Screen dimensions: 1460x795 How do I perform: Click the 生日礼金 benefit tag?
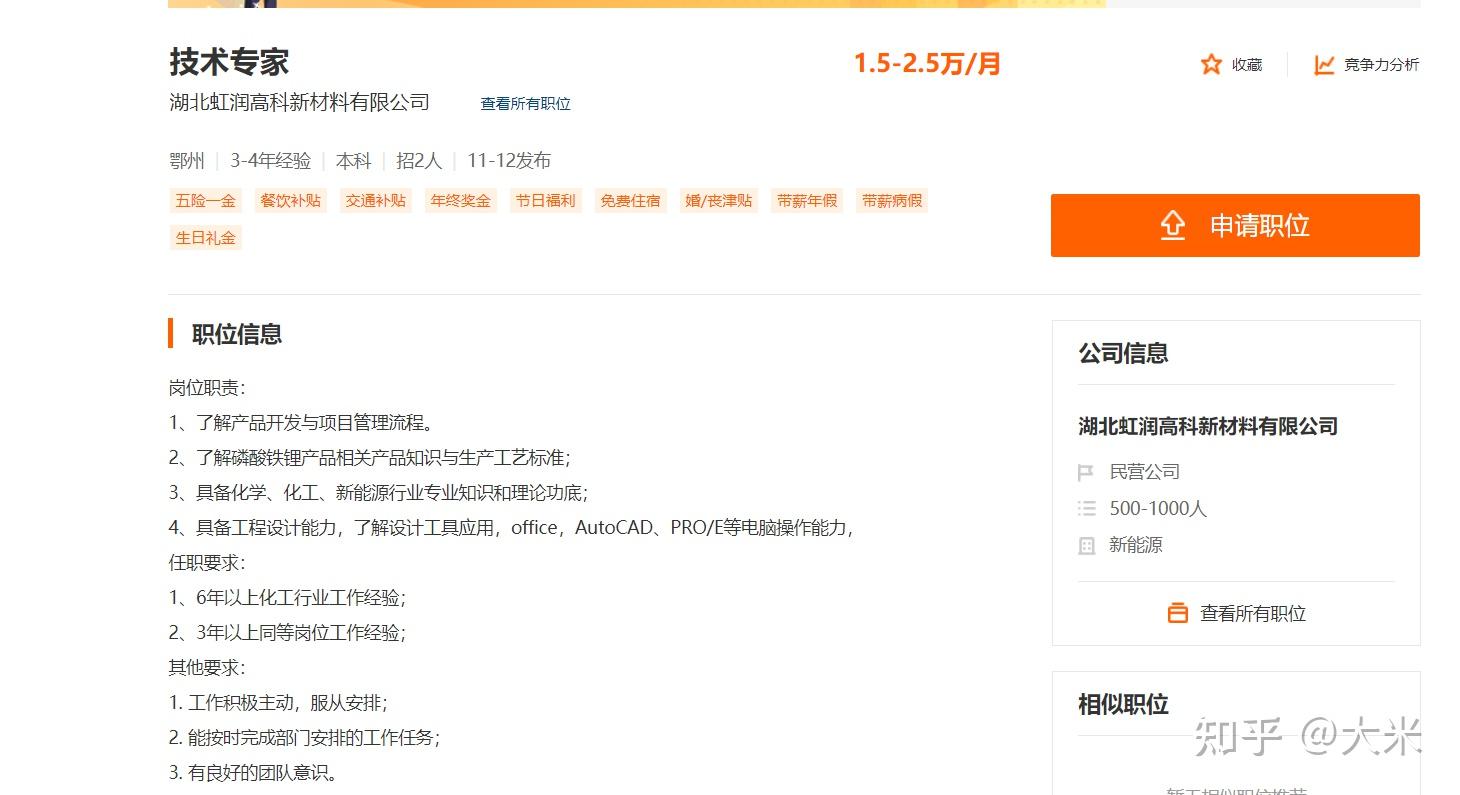[x=205, y=237]
